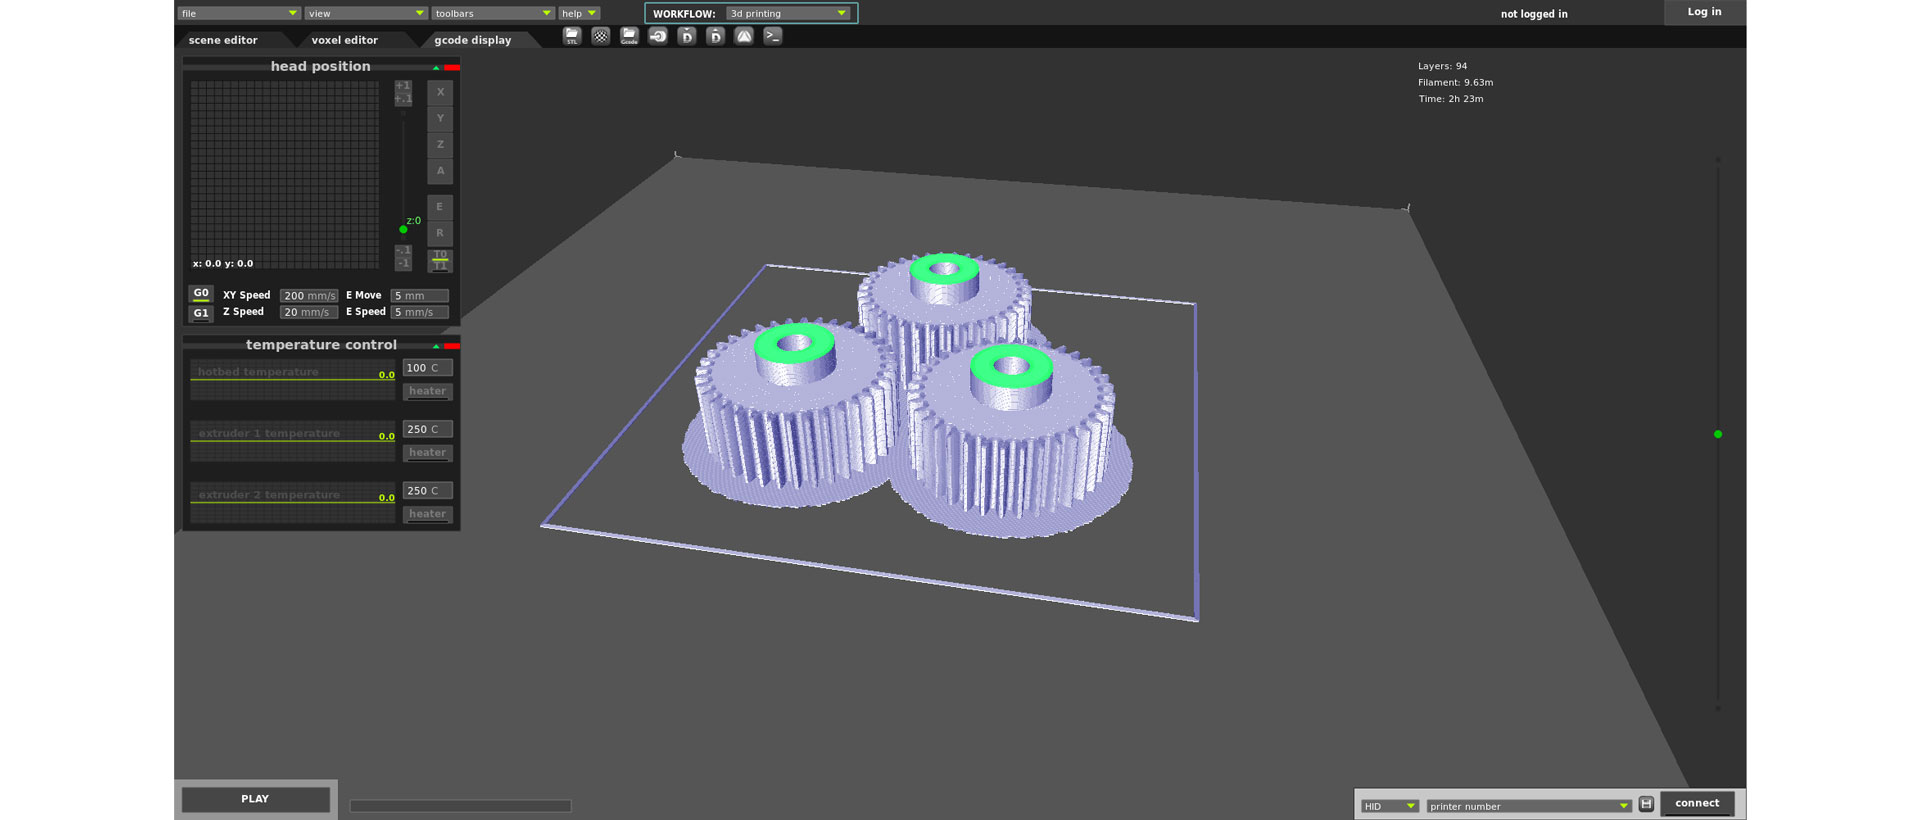Screen dimensions: 1920x820
Task: Click the open Gcode folder icon
Action: tap(629, 36)
